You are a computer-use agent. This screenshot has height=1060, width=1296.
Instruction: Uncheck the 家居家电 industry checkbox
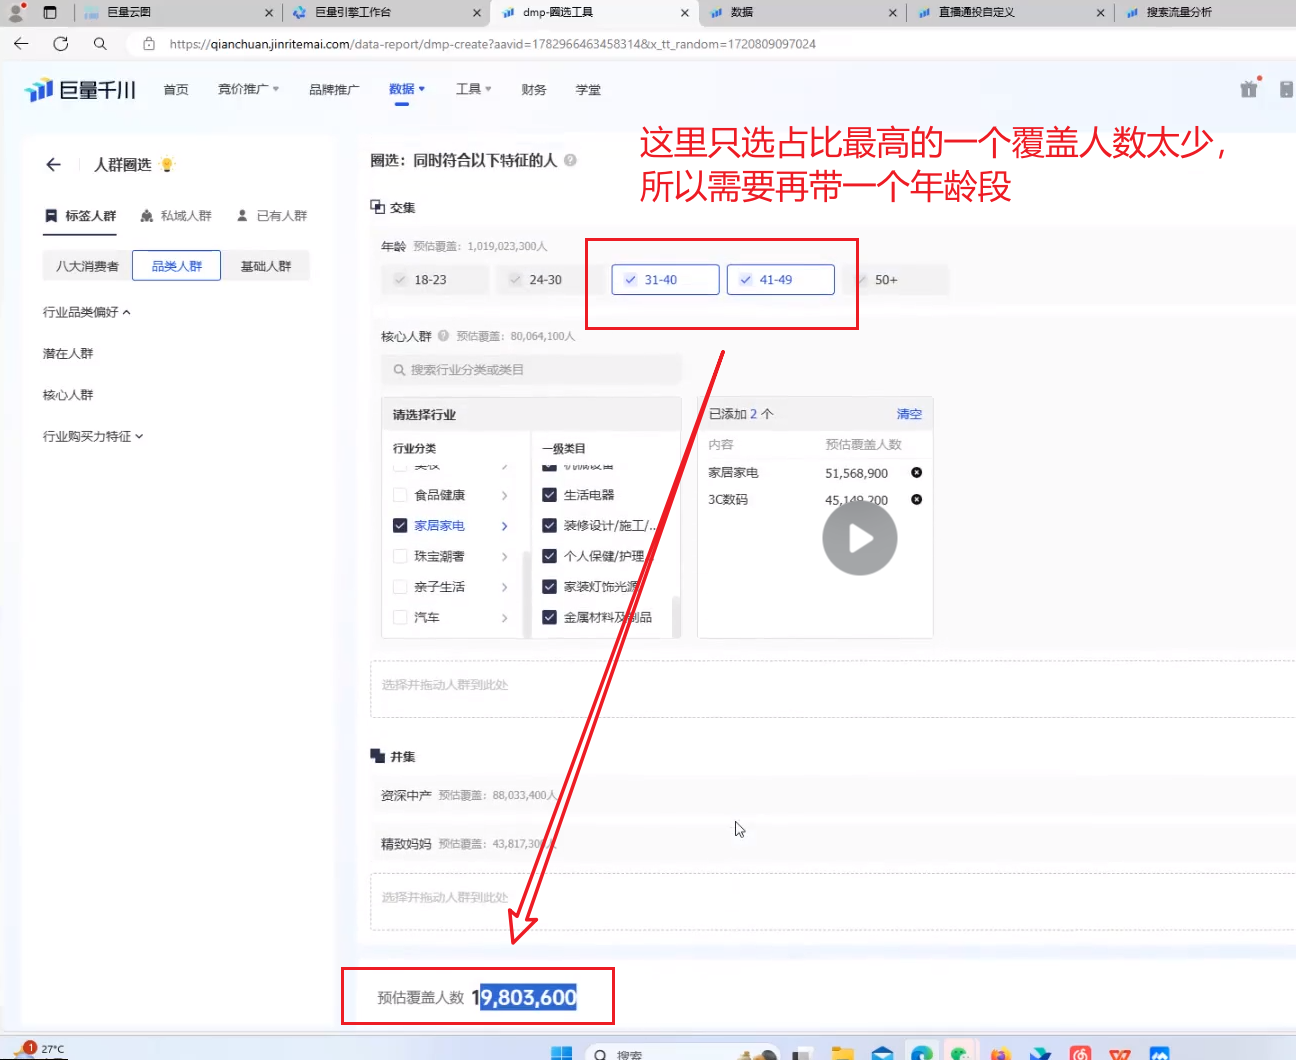(400, 526)
